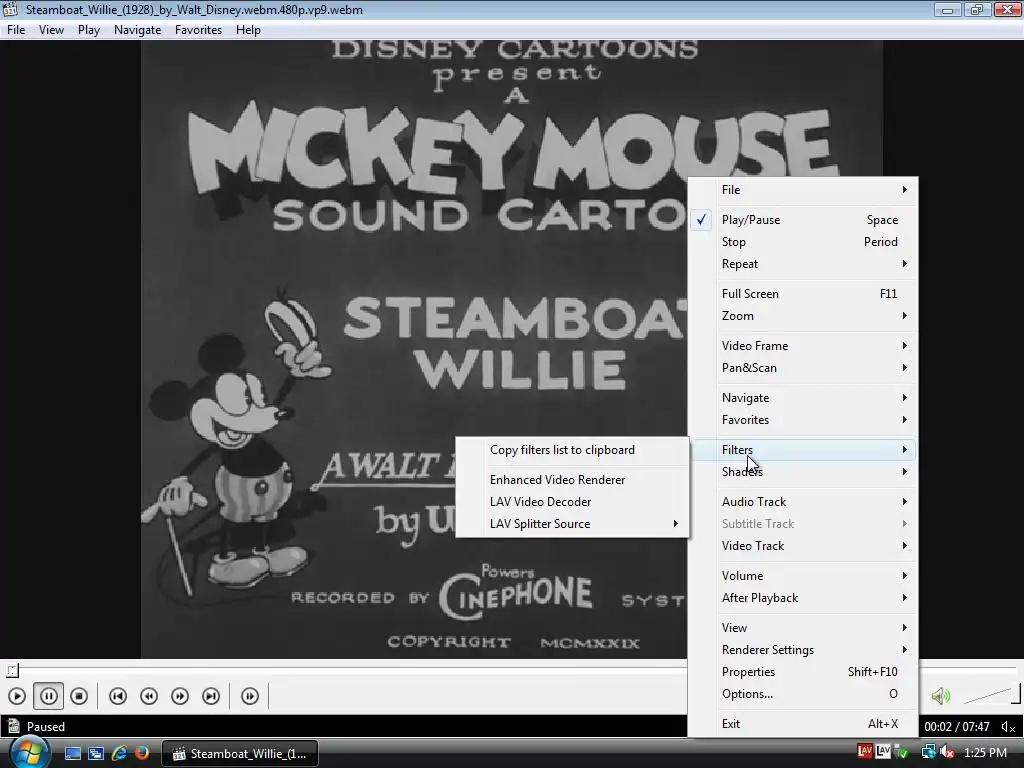Expand the Repeat submenu

(x=803, y=264)
